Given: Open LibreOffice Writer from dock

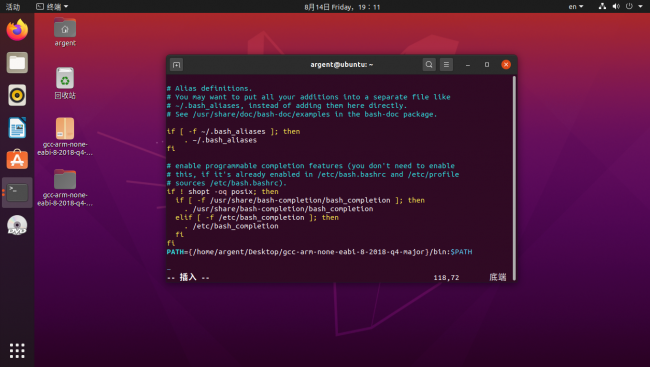Looking at the screenshot, I should 17,127.
